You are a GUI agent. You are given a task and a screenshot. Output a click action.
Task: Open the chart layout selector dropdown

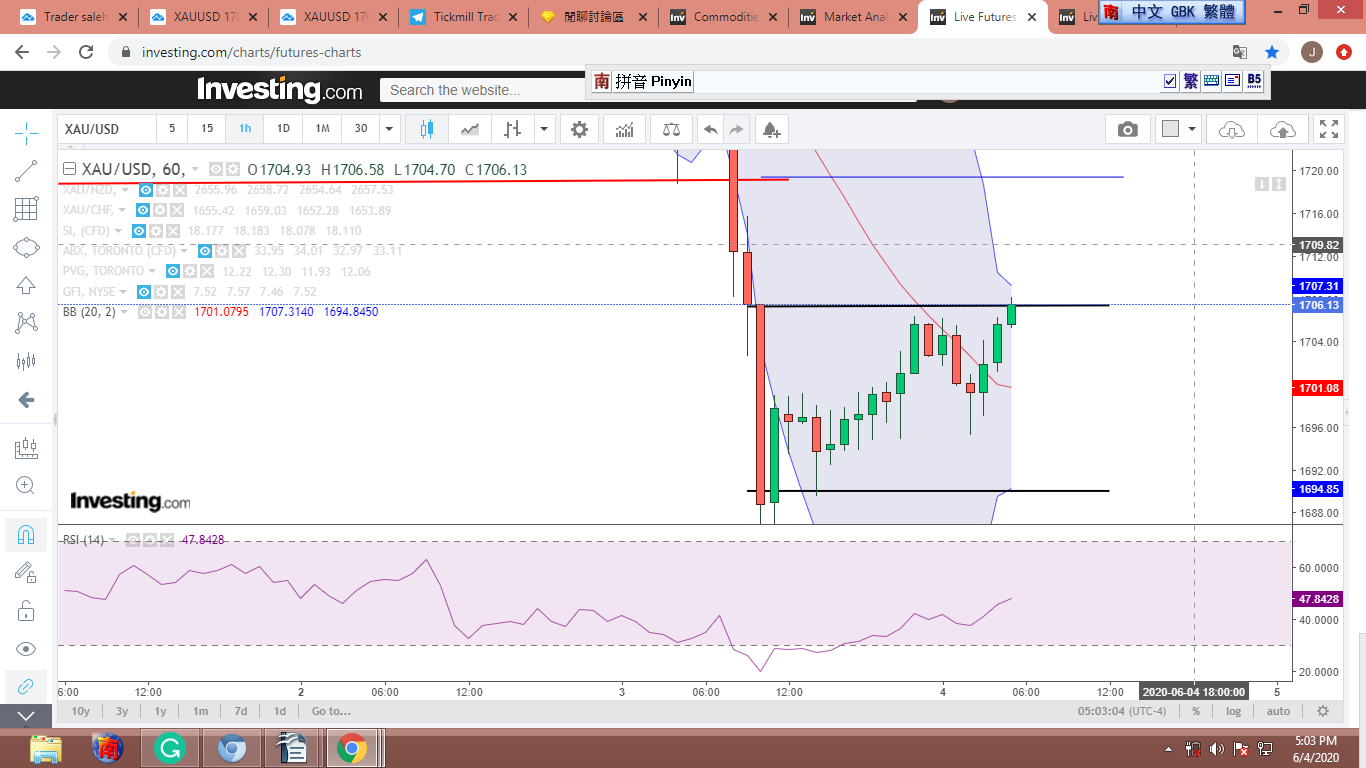(x=1192, y=129)
